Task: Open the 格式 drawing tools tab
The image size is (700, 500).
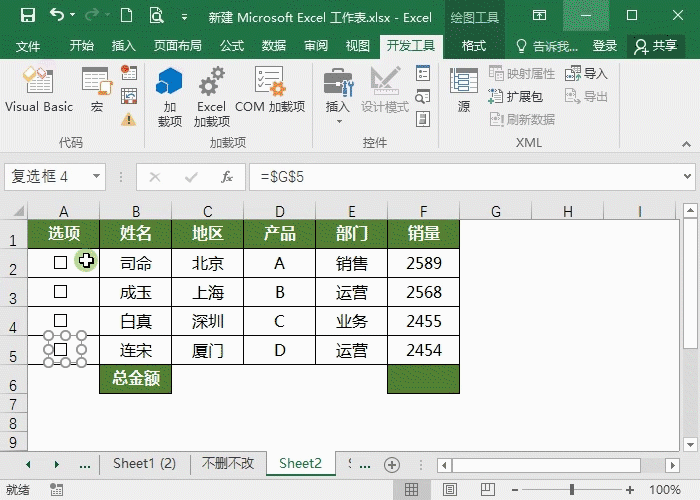Action: (x=474, y=46)
